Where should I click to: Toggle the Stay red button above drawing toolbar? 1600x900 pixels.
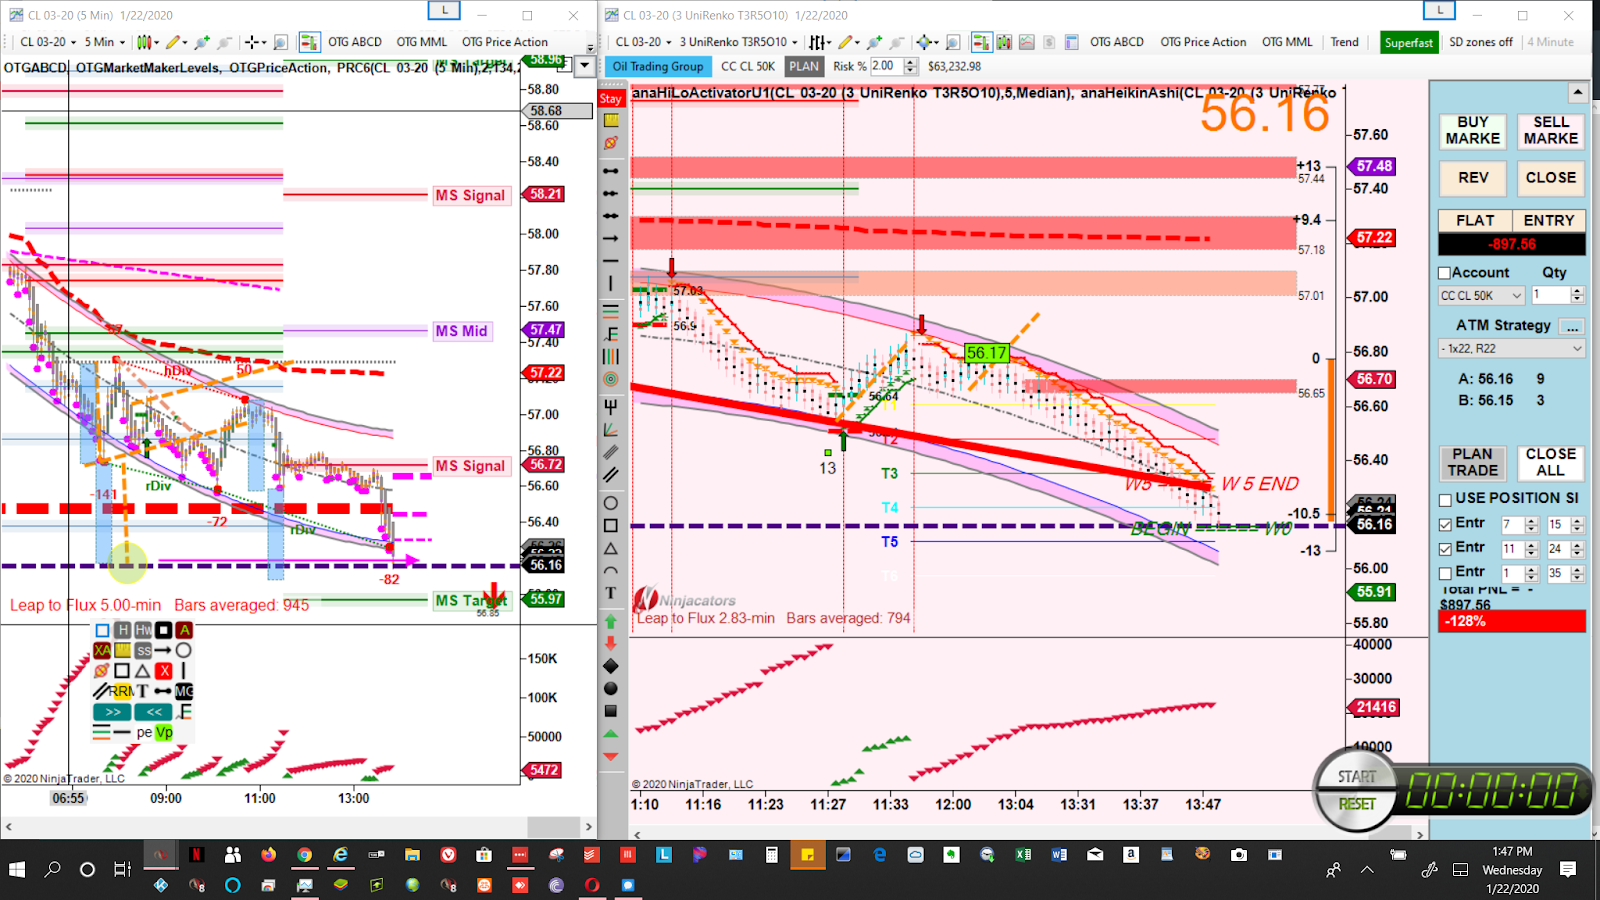[611, 98]
